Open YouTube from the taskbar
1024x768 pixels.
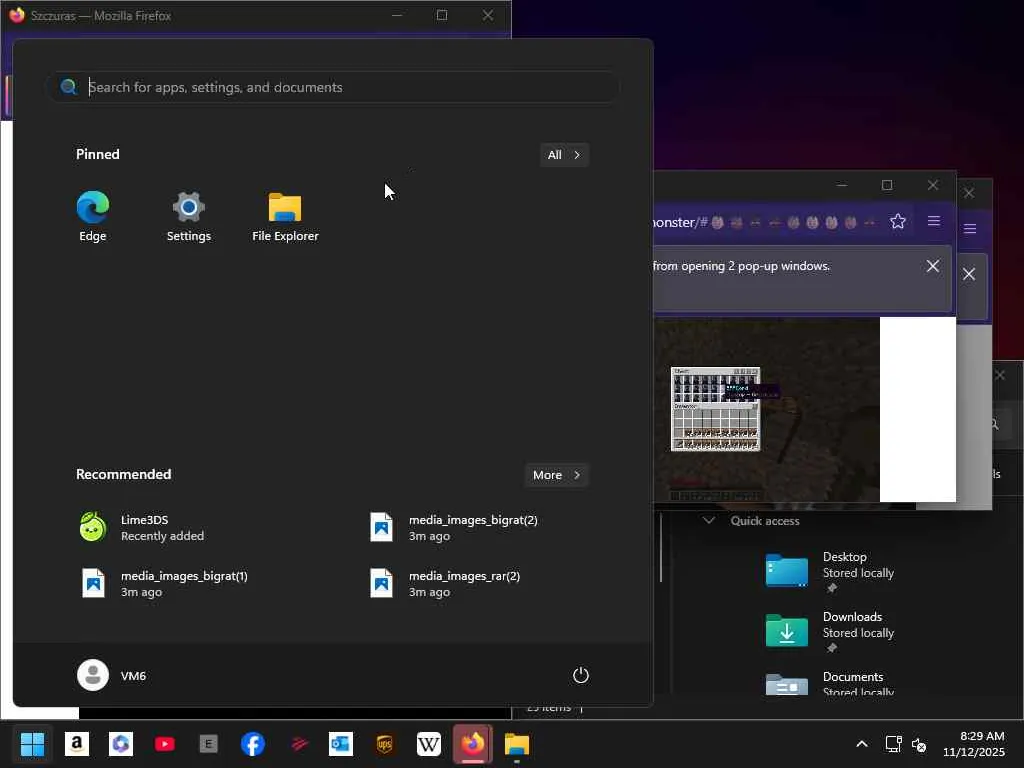point(165,744)
